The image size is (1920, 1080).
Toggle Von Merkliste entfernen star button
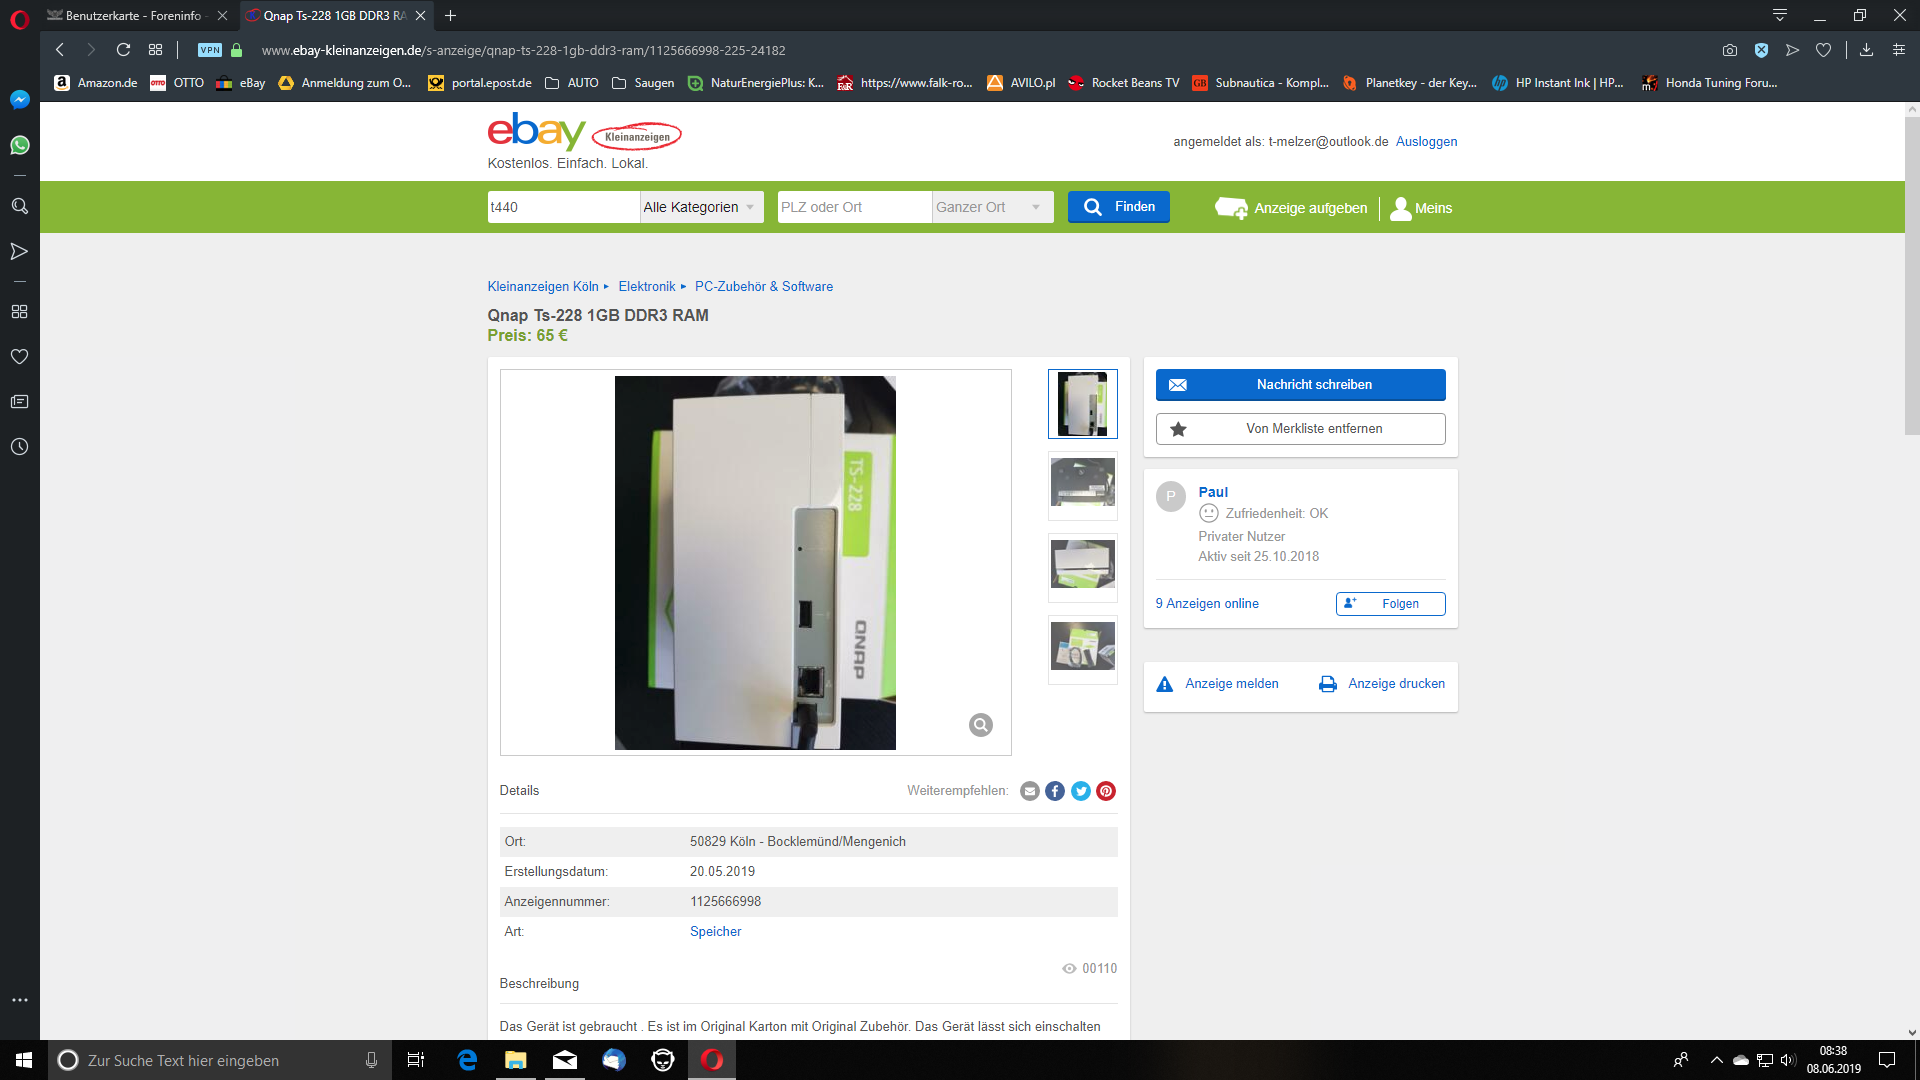(1300, 429)
